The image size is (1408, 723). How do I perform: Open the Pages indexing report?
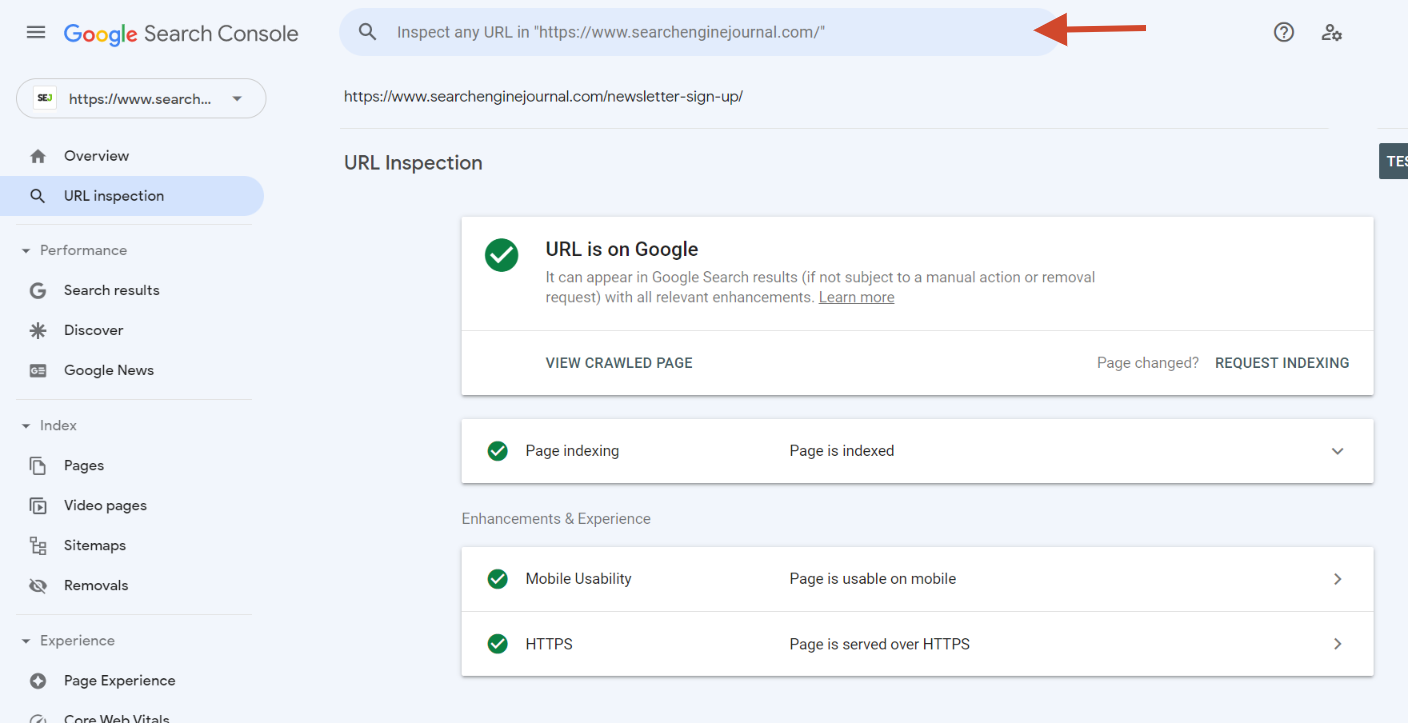point(84,465)
